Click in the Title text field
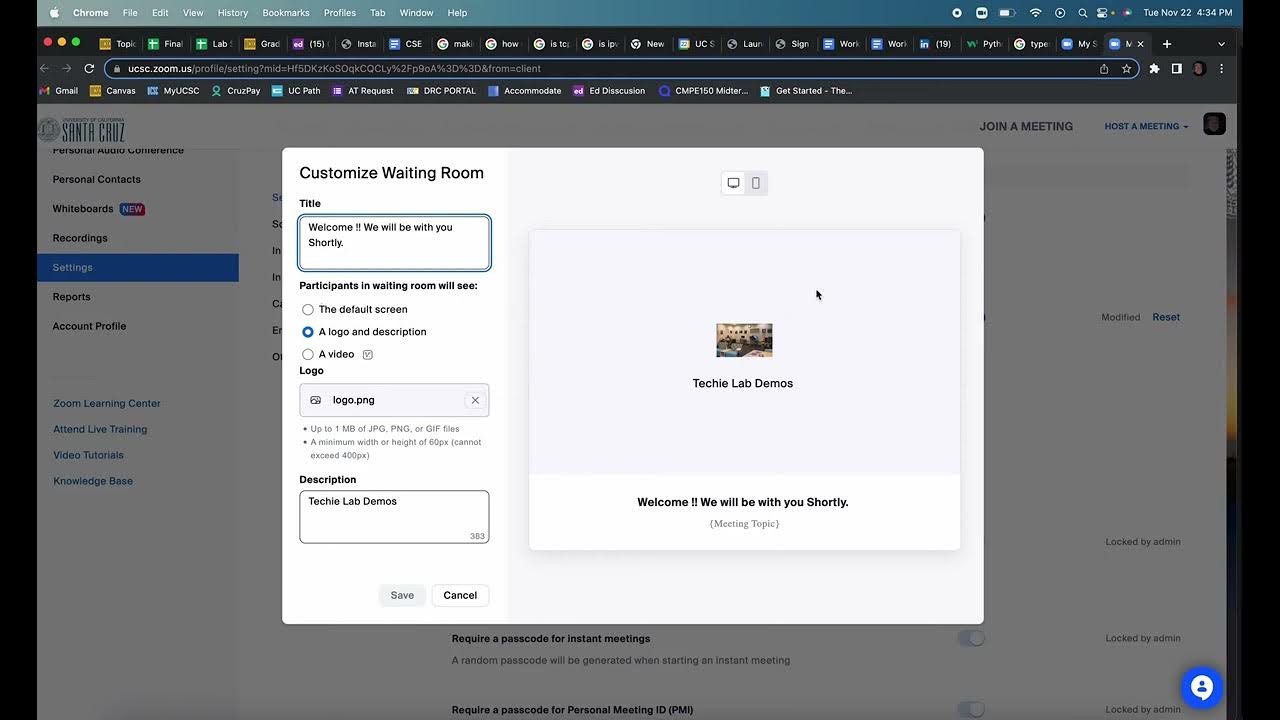 click(x=394, y=243)
